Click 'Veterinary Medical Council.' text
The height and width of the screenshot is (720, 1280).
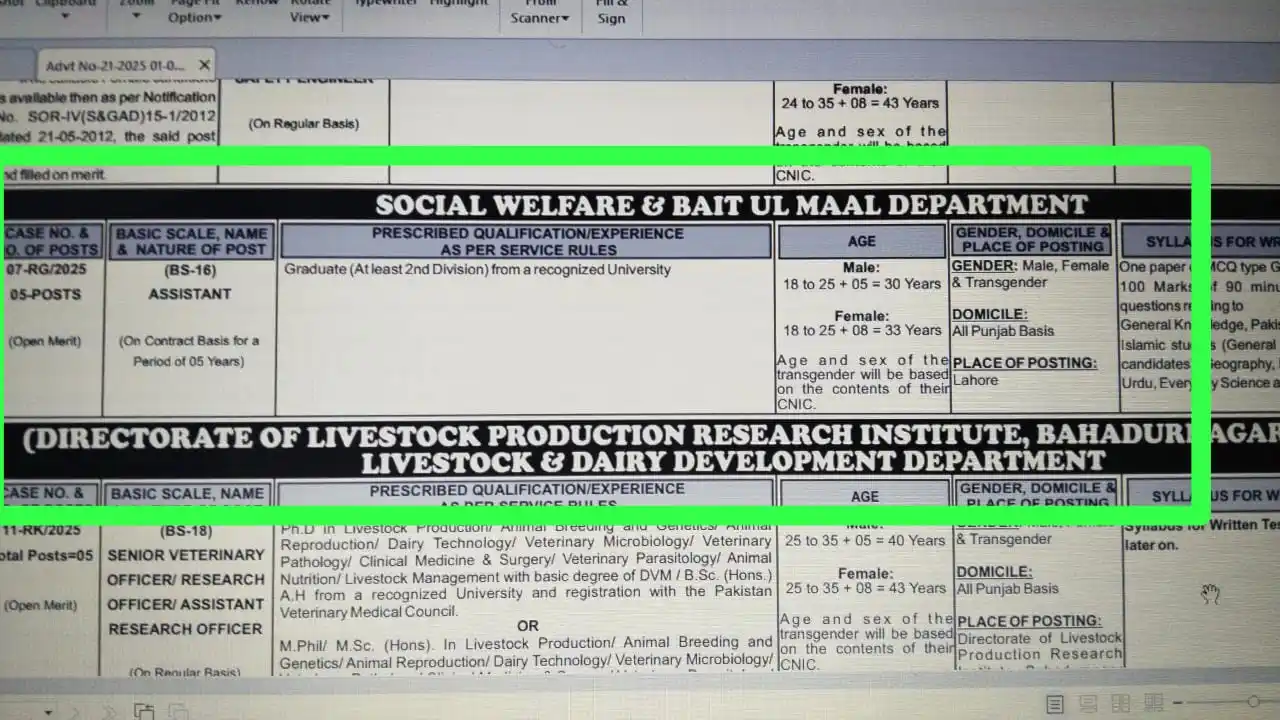[369, 611]
